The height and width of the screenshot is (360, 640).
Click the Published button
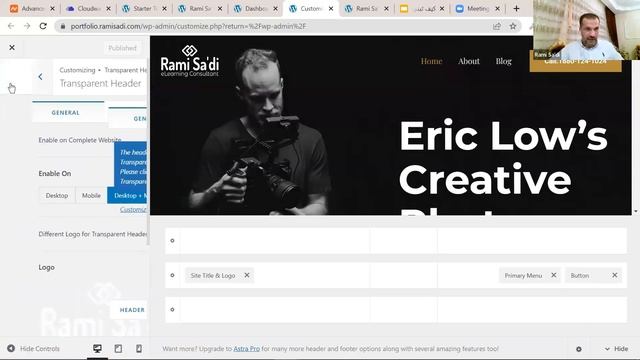(x=122, y=48)
